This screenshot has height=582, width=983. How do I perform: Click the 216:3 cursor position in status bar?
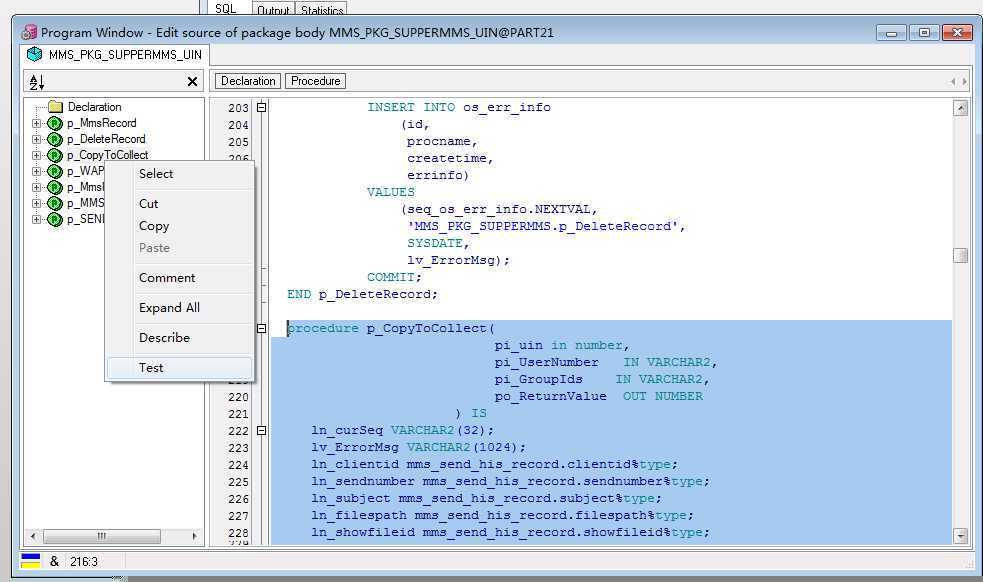coord(84,561)
